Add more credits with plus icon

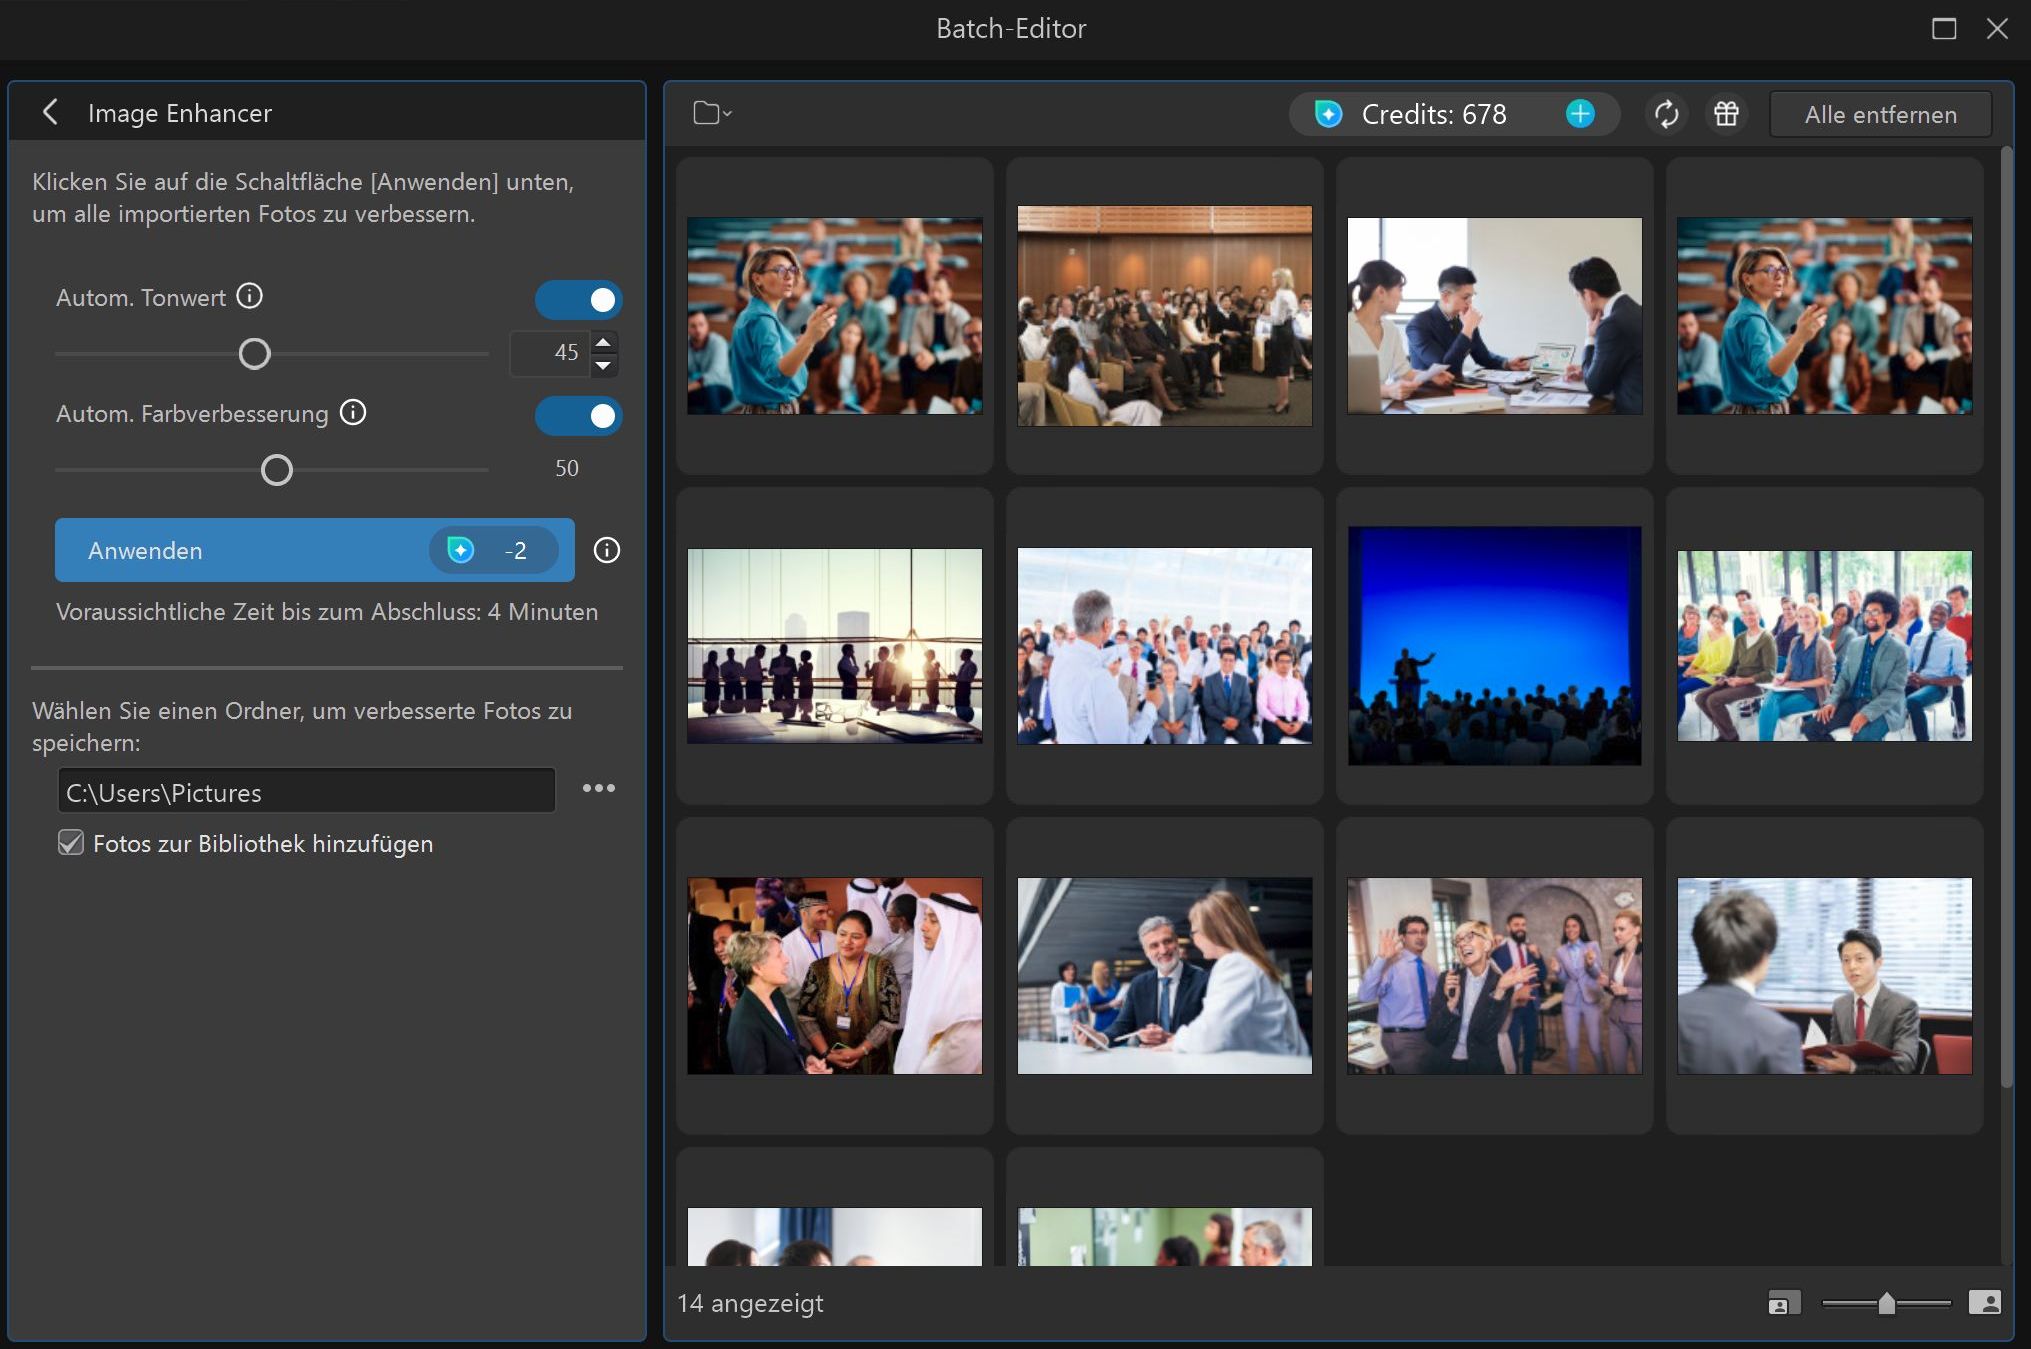pos(1579,114)
